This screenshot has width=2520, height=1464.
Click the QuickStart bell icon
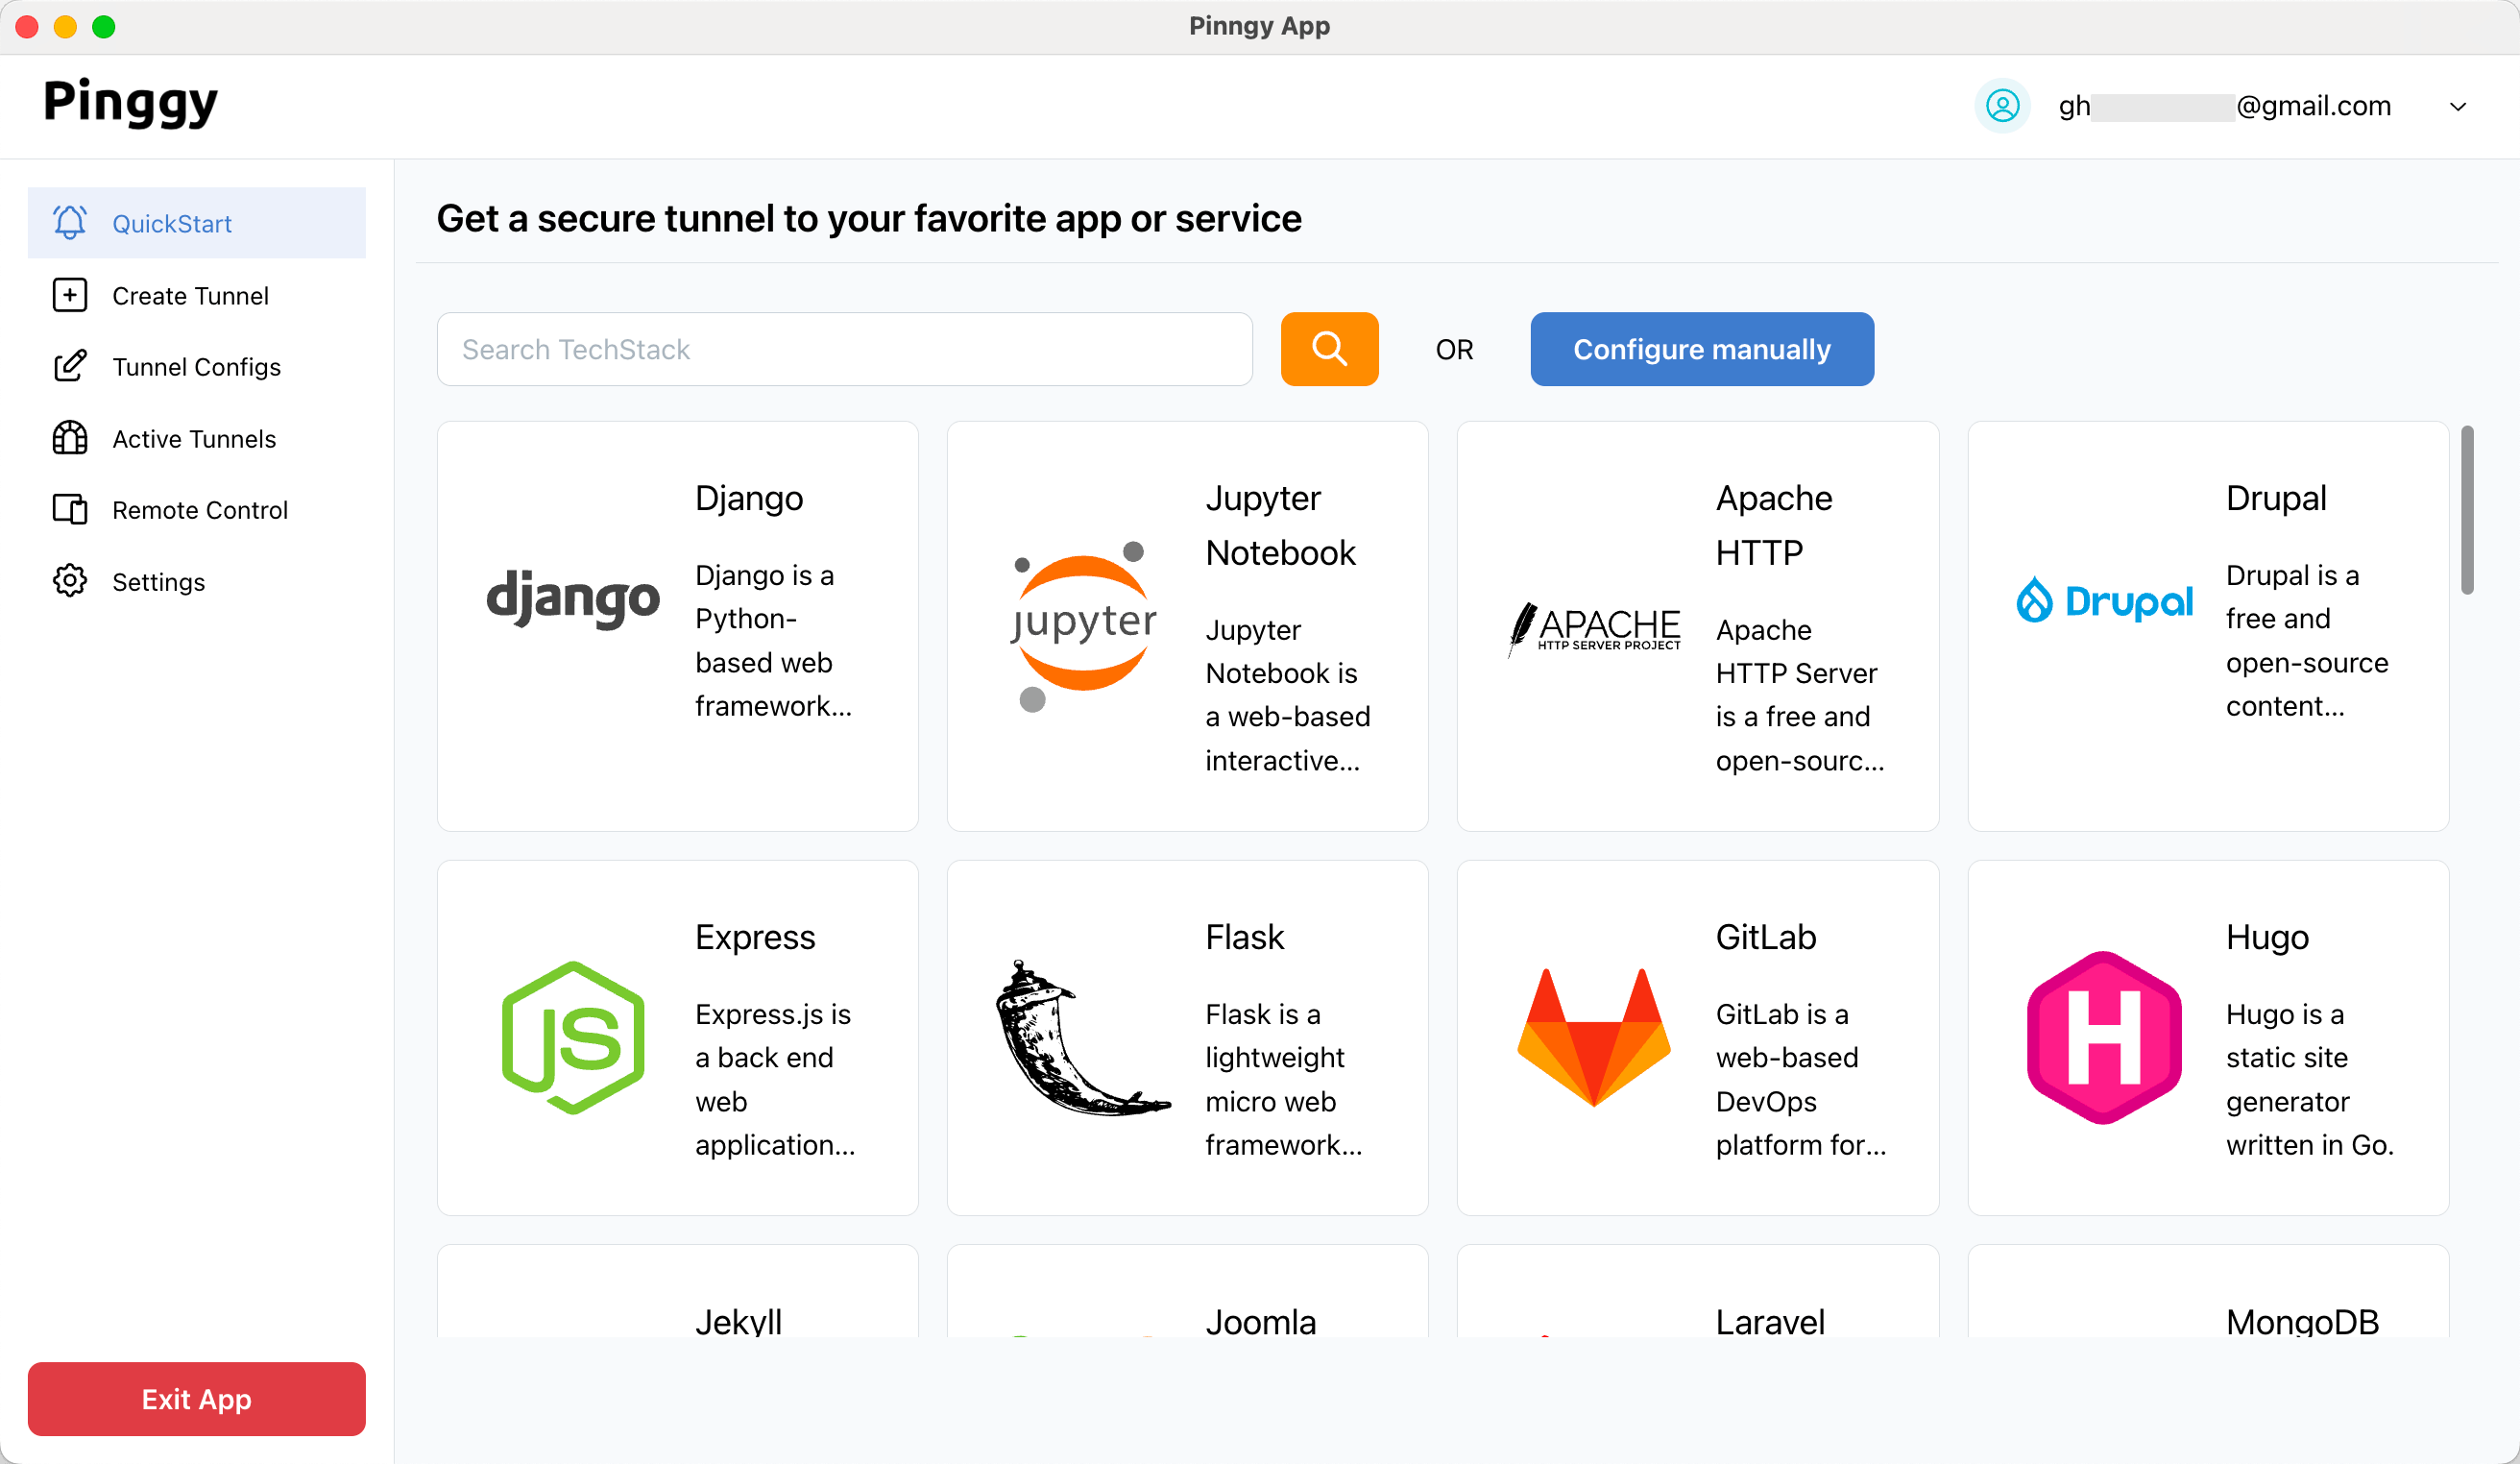pos(70,222)
